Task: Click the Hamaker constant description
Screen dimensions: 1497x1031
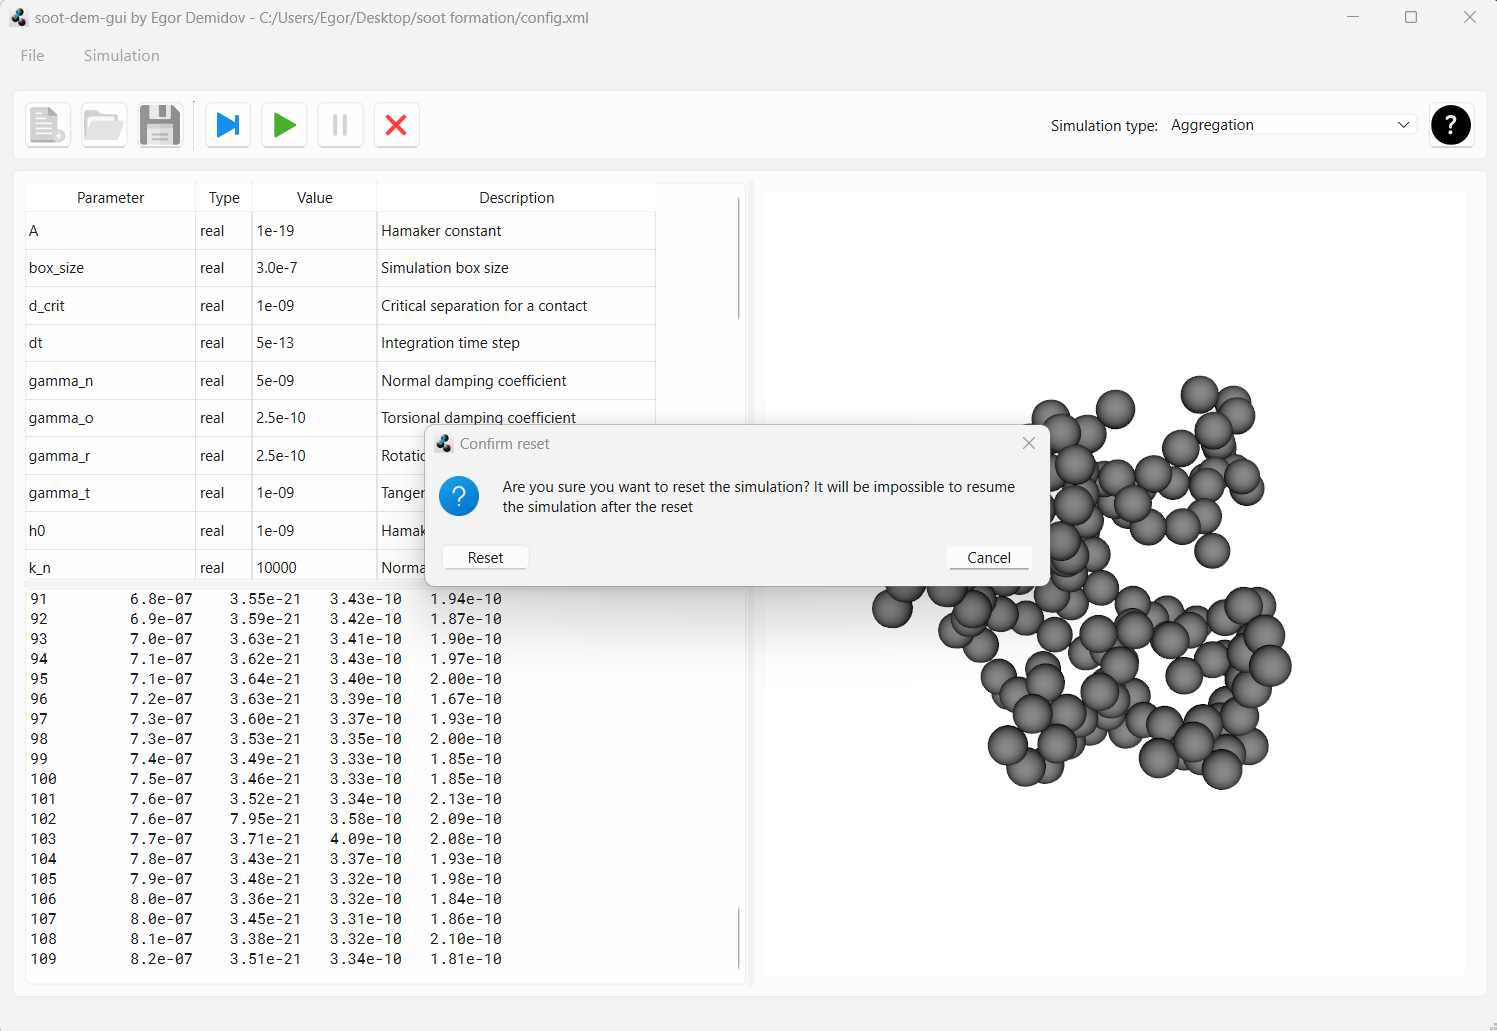Action: coord(441,231)
